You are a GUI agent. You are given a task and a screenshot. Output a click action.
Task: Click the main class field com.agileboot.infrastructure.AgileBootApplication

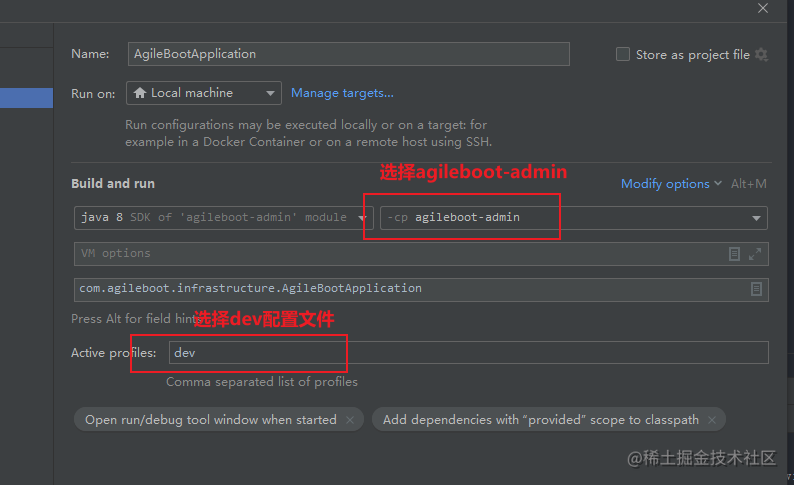click(421, 290)
